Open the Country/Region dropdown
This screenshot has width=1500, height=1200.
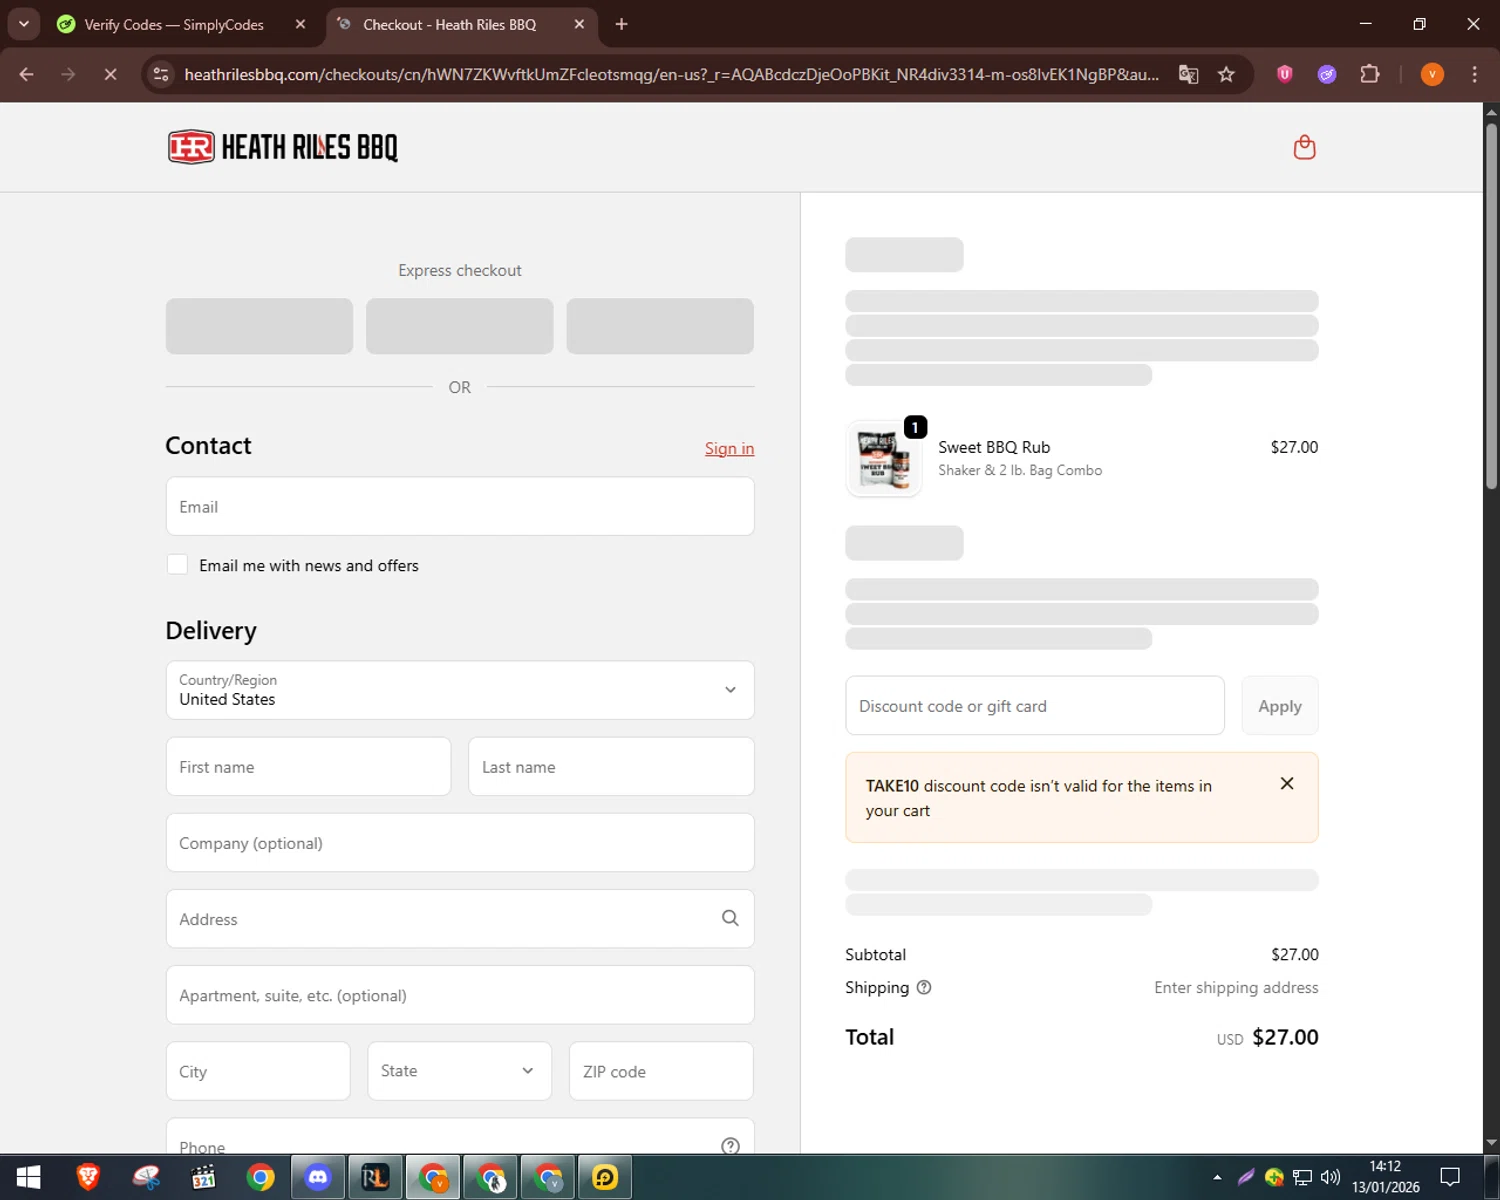(460, 690)
